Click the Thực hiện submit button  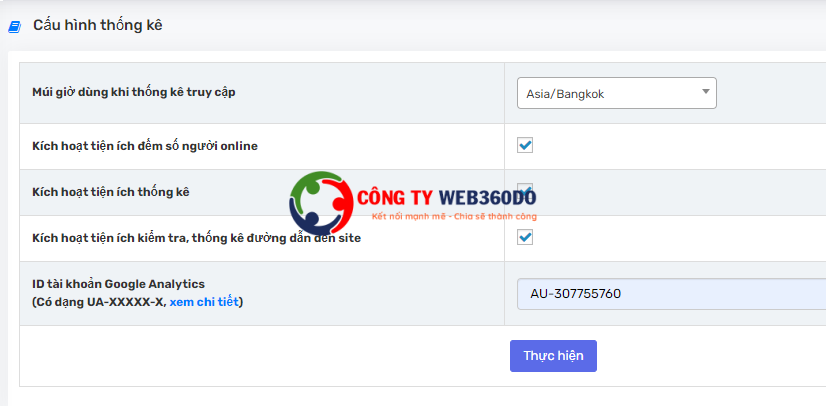553,356
